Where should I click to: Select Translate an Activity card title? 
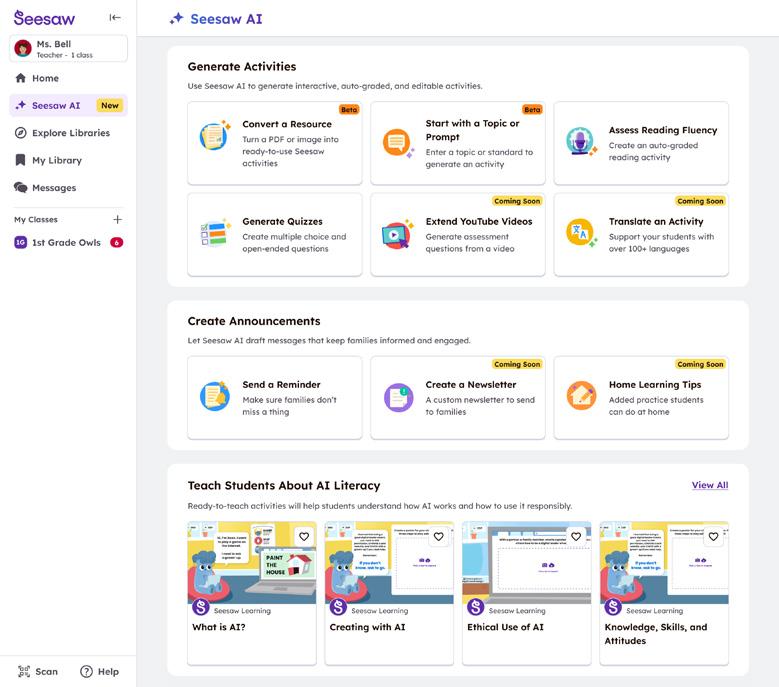click(656, 222)
